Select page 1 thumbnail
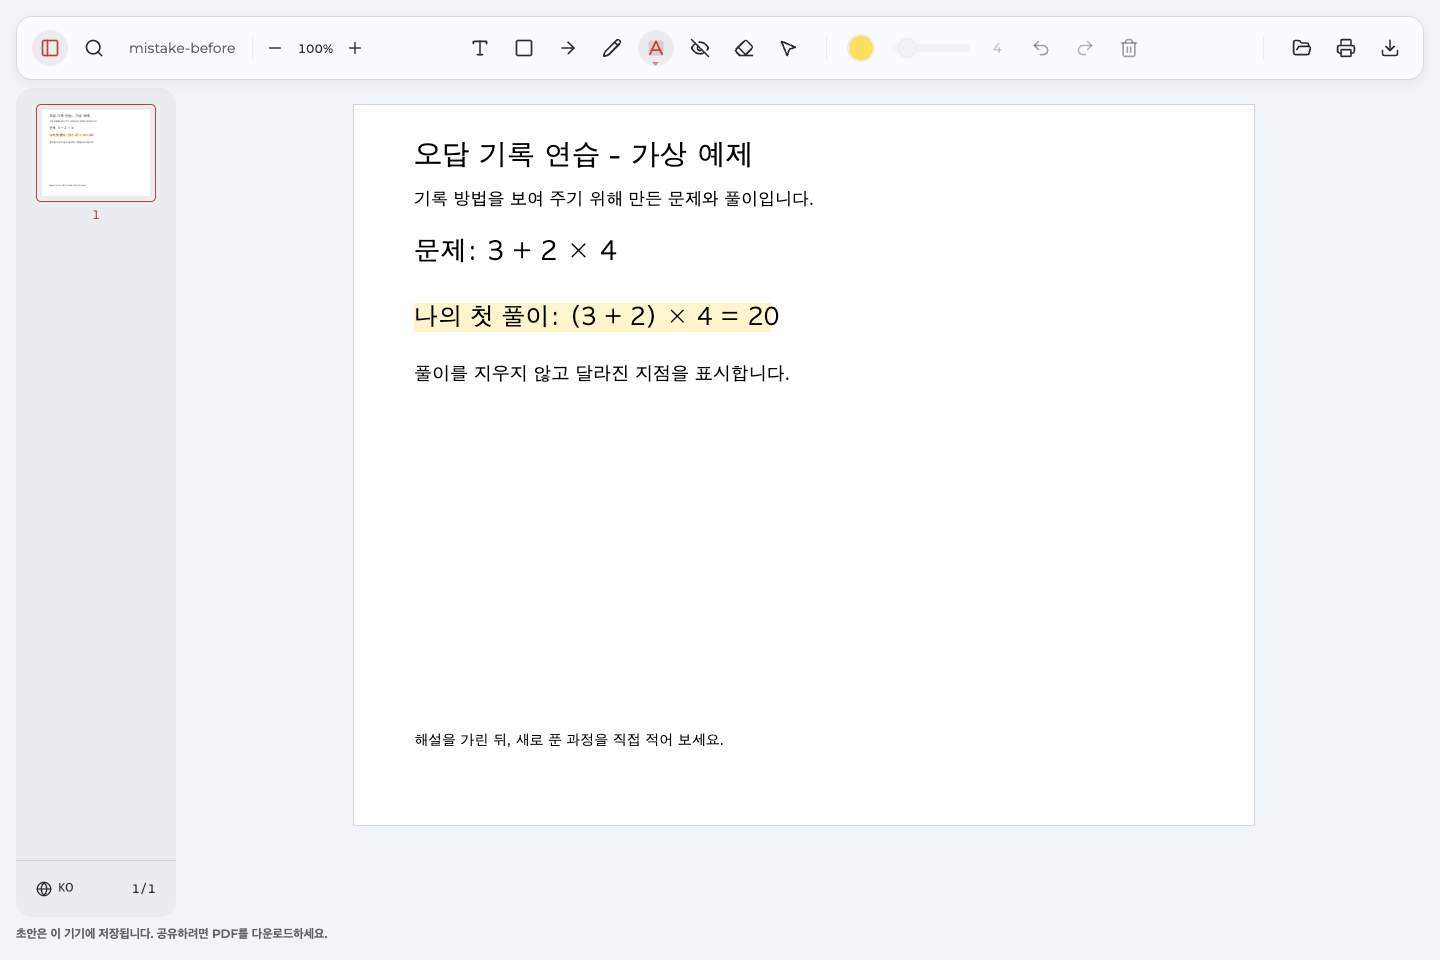This screenshot has width=1440, height=960. pyautogui.click(x=96, y=153)
